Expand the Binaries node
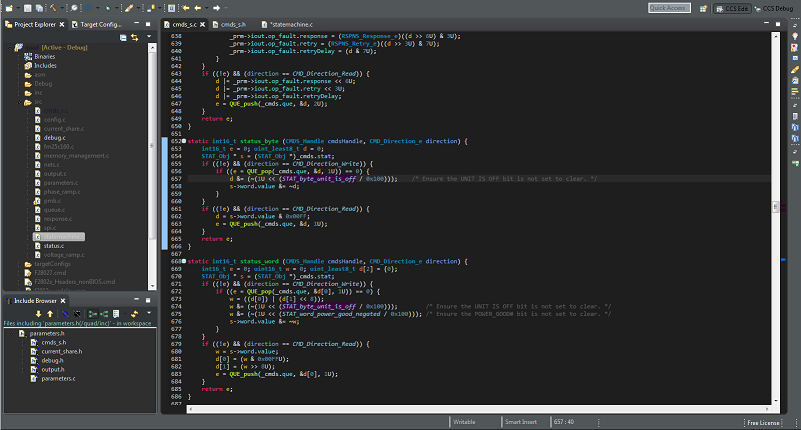Screen dimensions: 801x430 20,57
